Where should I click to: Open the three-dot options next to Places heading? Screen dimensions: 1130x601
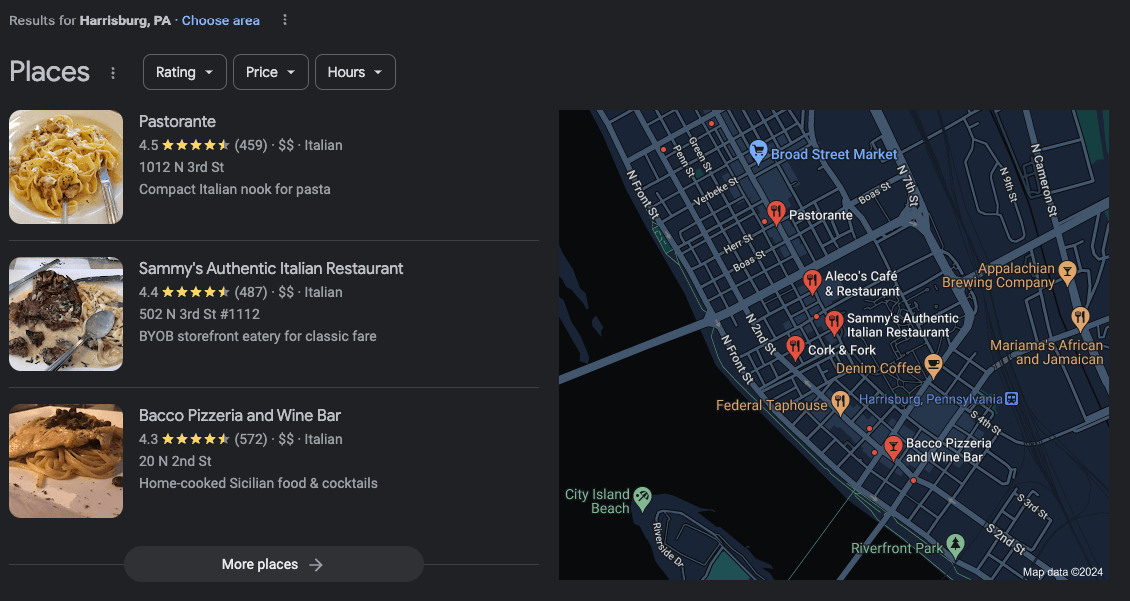coord(112,73)
